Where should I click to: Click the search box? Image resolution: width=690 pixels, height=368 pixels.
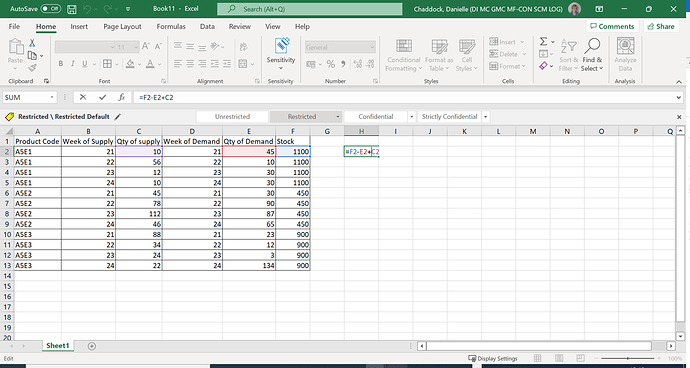(x=310, y=9)
